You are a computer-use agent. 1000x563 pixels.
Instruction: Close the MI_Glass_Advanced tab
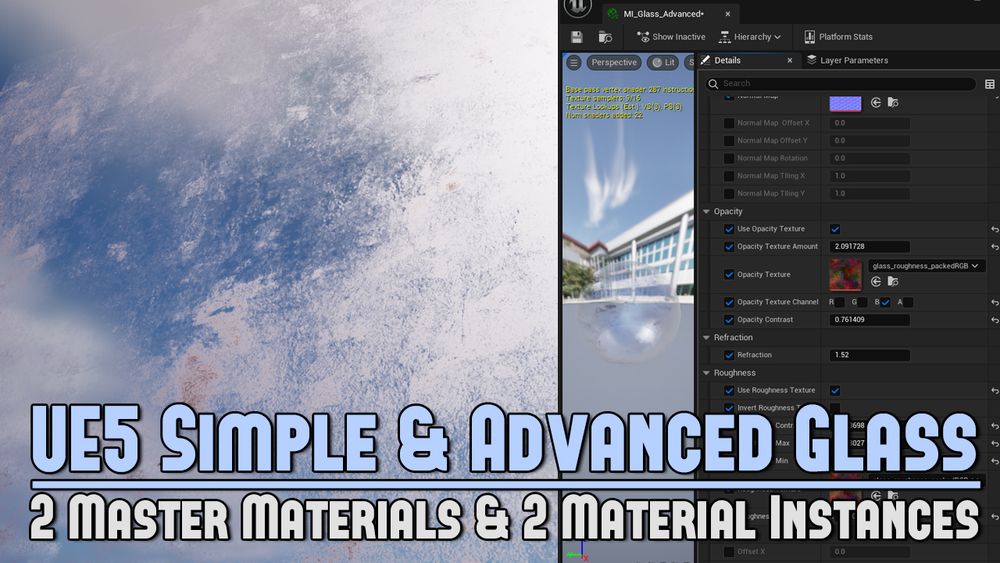pyautogui.click(x=728, y=13)
